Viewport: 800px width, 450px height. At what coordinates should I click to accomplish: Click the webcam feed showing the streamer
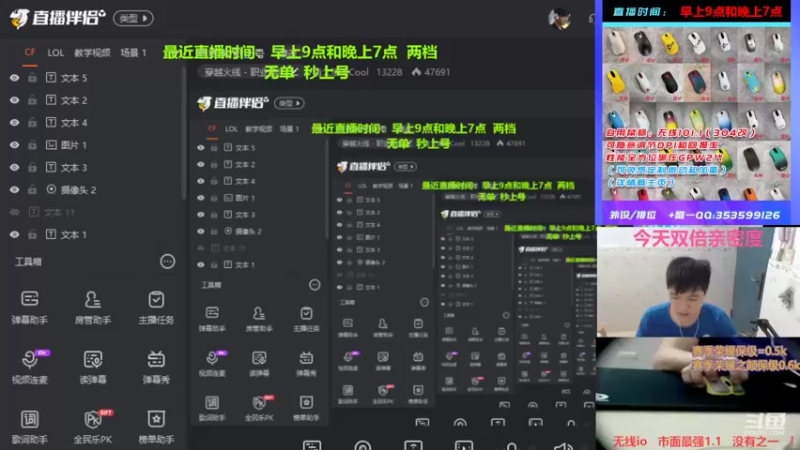697,282
